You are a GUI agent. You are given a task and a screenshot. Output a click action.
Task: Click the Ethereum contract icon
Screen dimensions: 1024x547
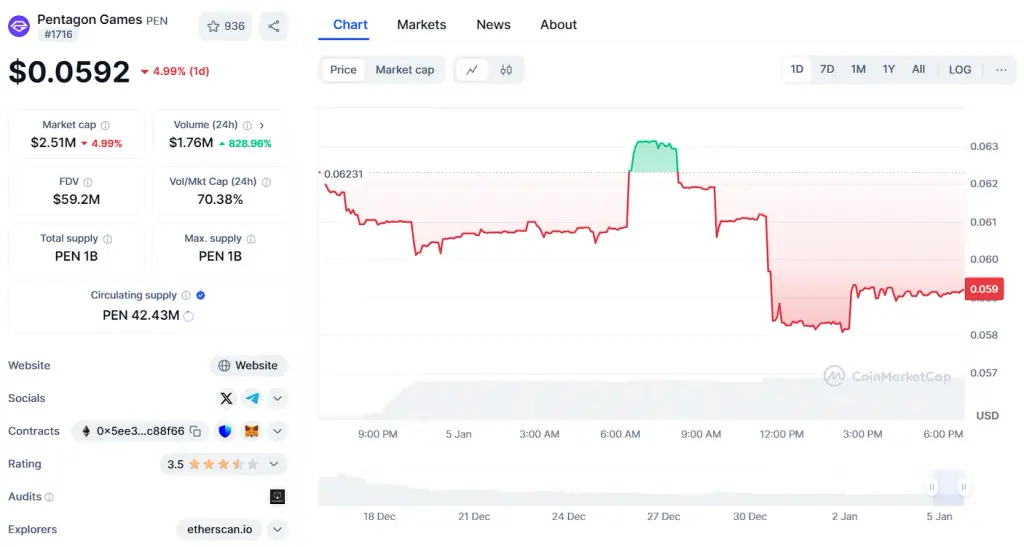point(86,431)
